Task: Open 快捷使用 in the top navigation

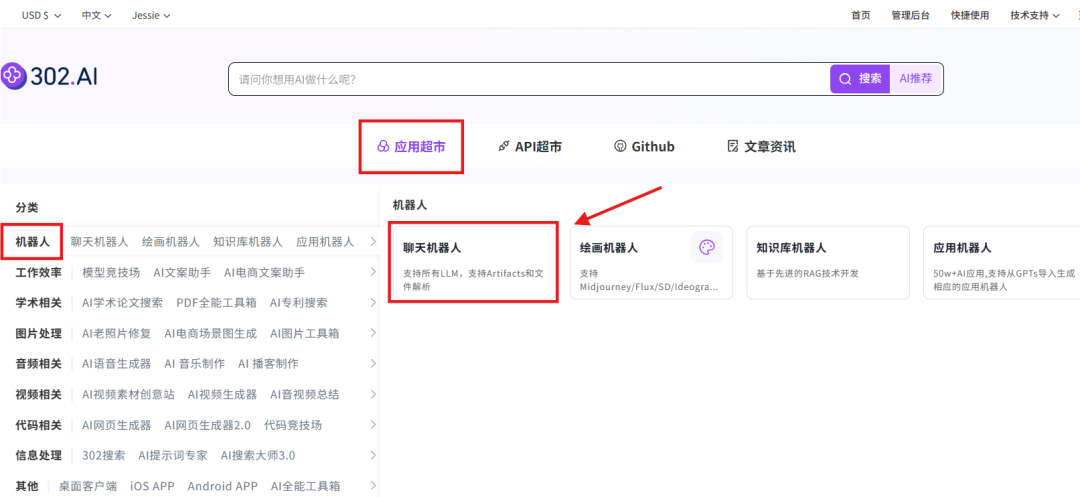Action: [x=970, y=15]
